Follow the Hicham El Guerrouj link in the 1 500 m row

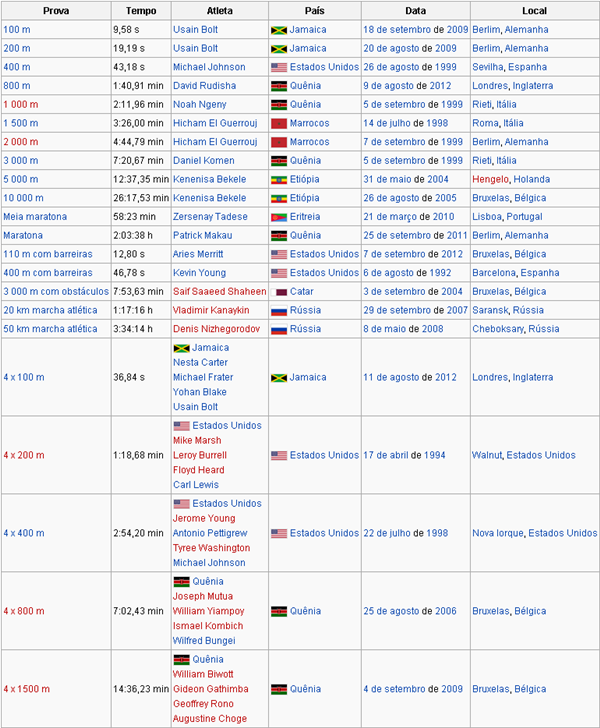point(215,123)
